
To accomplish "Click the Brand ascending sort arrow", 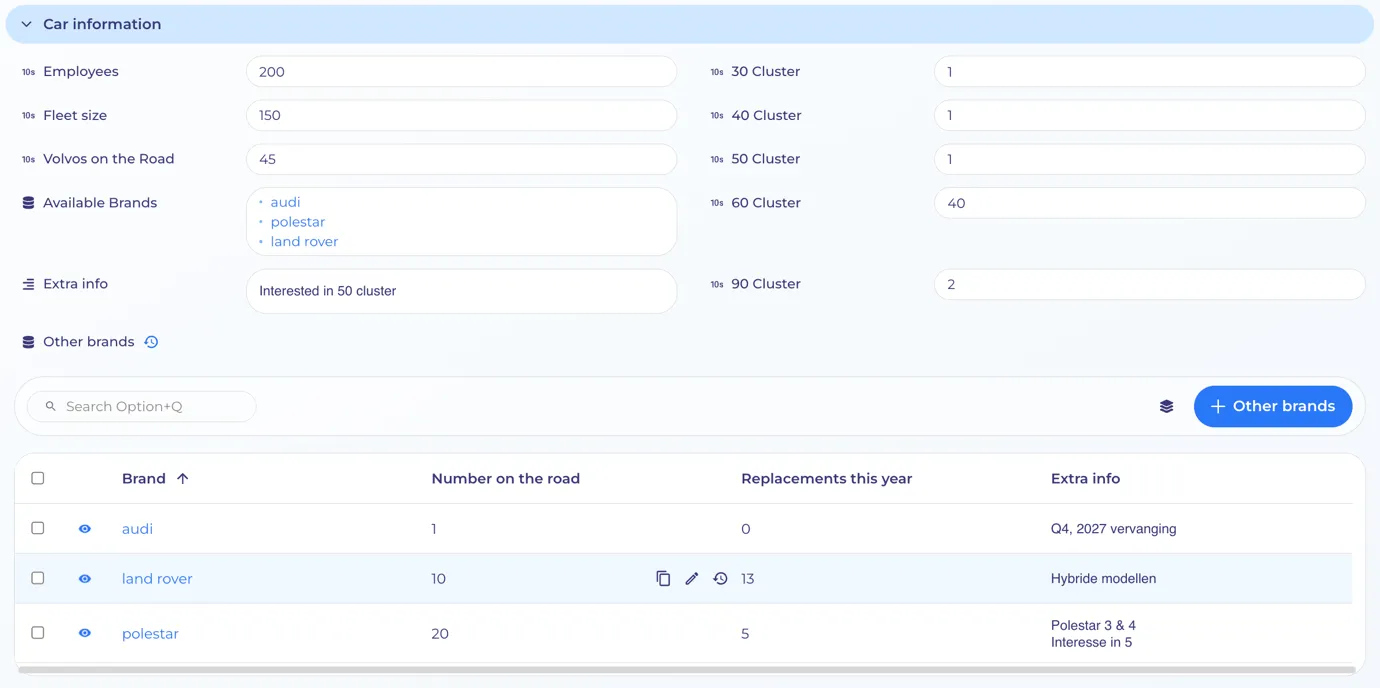I will (x=182, y=478).
